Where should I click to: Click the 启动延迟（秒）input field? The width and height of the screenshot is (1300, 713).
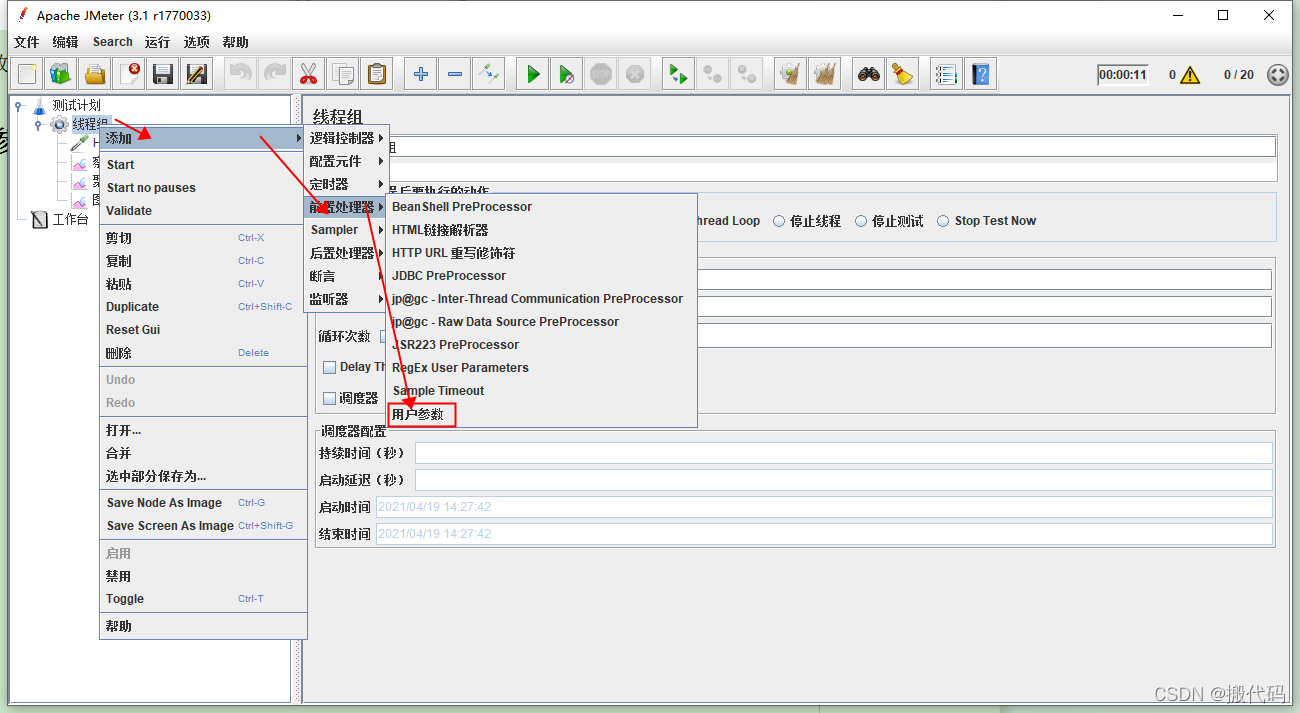[844, 480]
